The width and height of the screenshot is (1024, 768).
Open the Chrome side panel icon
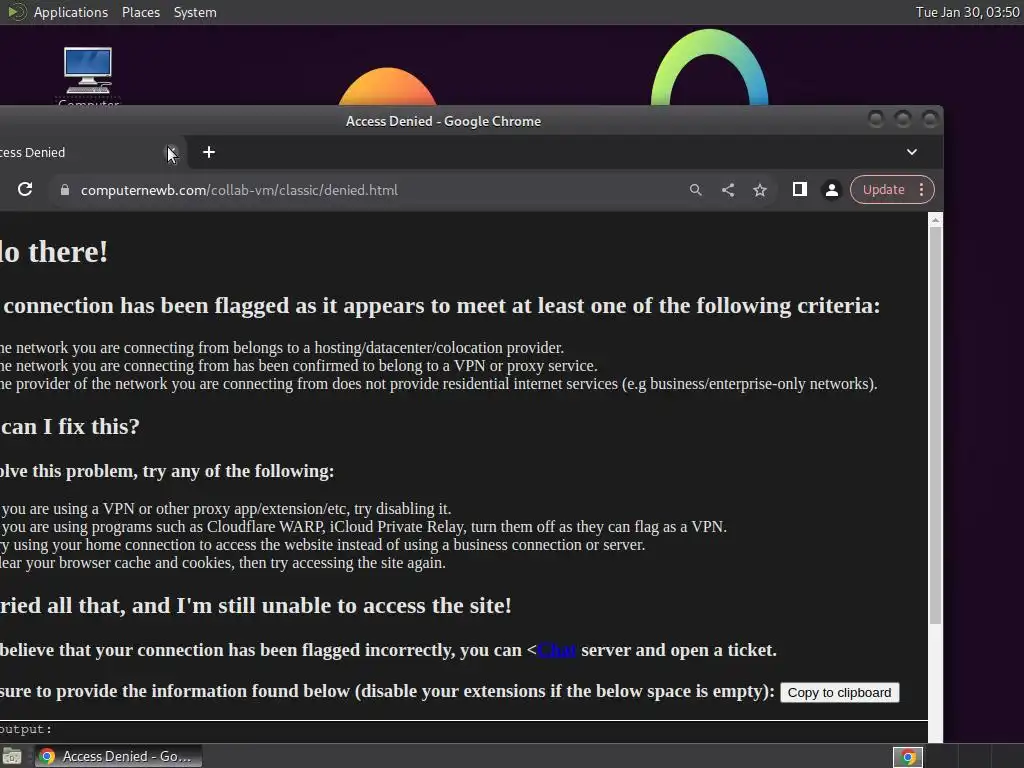point(799,189)
